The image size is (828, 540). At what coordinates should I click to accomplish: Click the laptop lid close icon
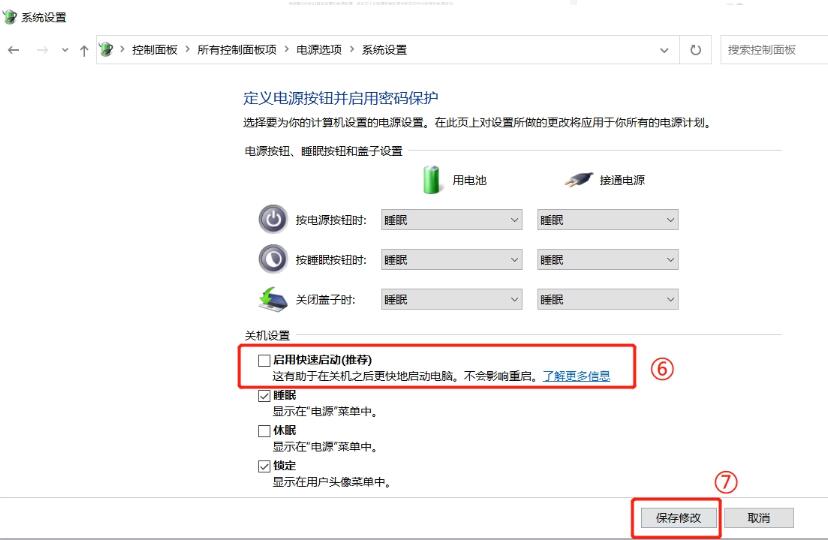(x=272, y=299)
